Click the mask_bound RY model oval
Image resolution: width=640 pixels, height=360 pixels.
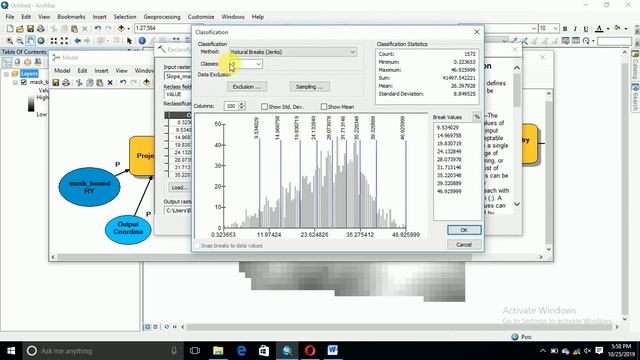click(x=89, y=187)
